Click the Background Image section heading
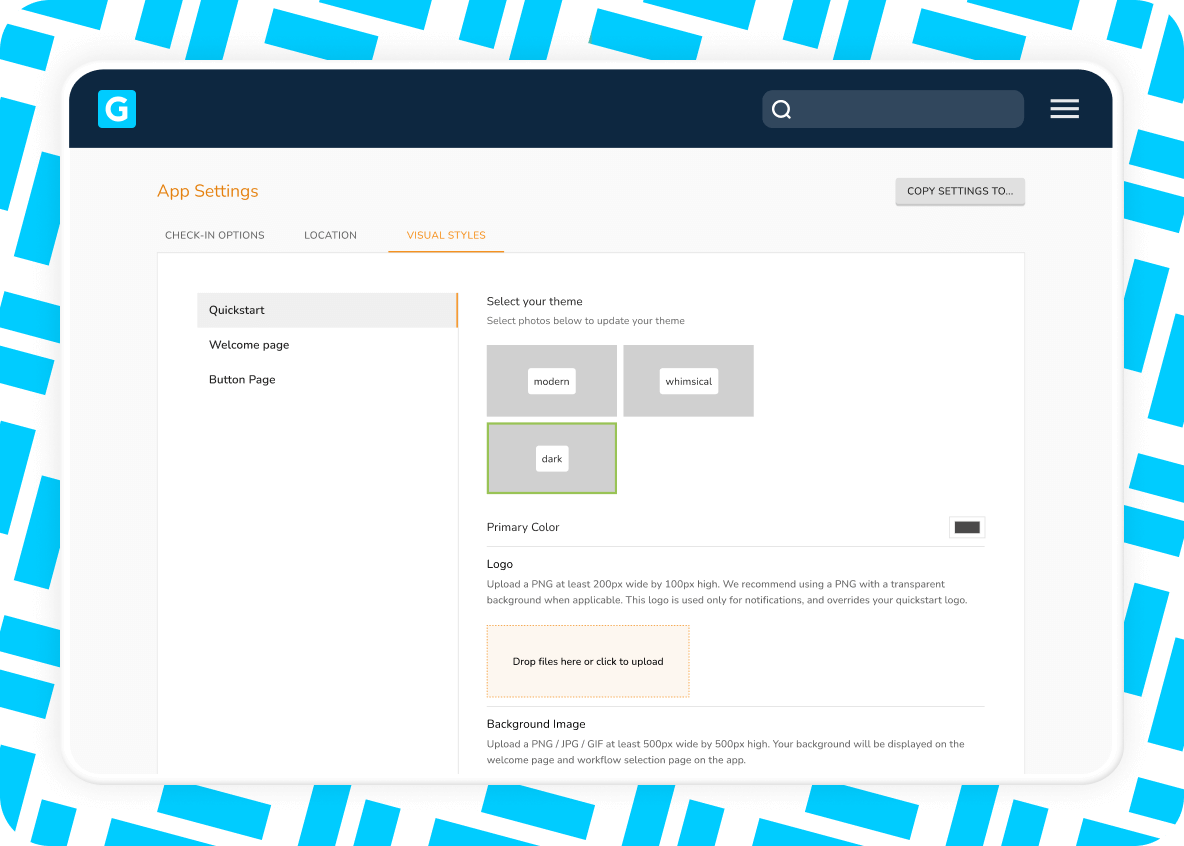Screen dimensions: 1184x846 (536, 723)
